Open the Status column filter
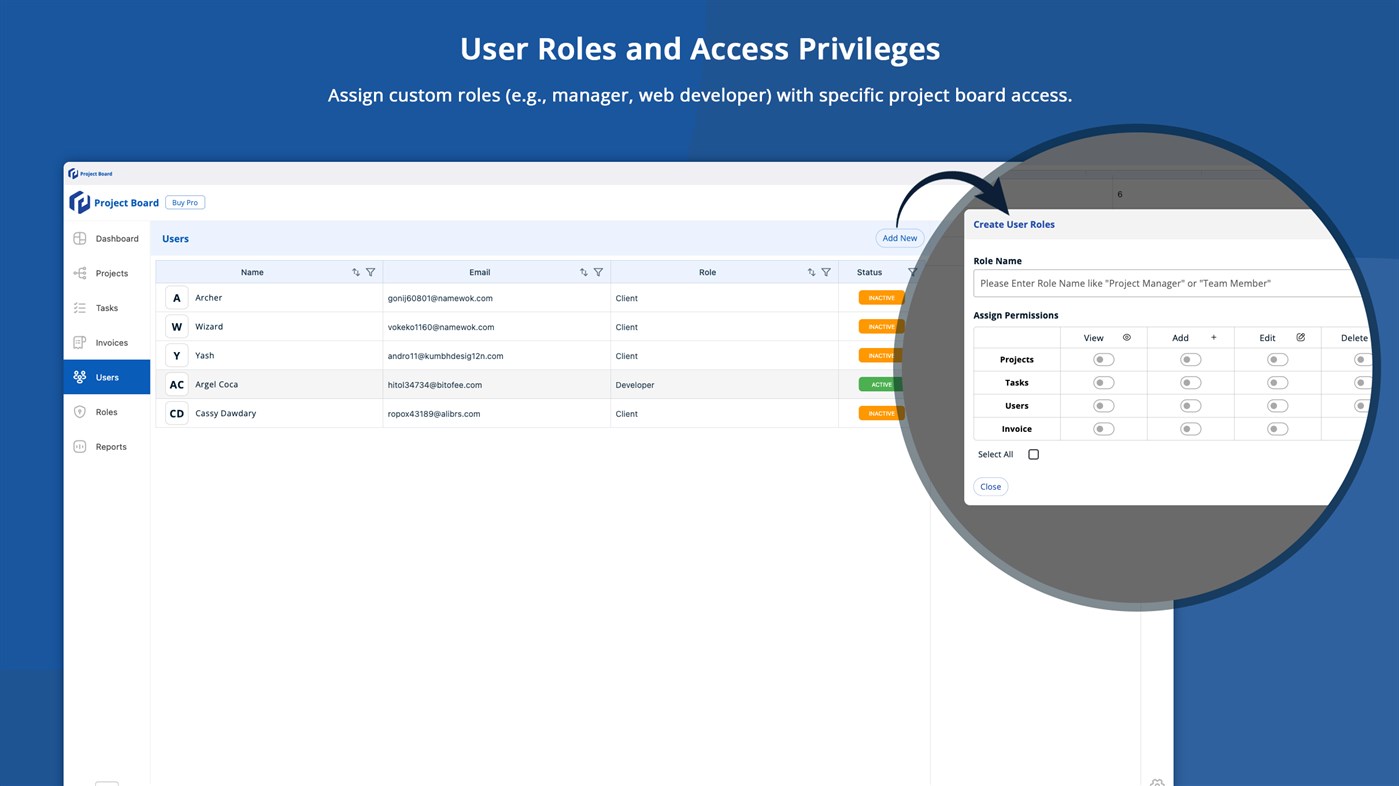This screenshot has width=1399, height=786. point(911,271)
